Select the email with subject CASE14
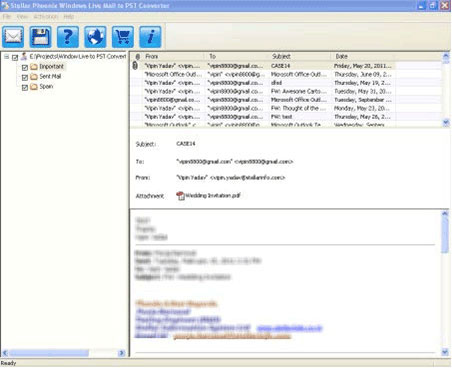Image resolution: width=452 pixels, height=368 pixels. (x=263, y=66)
